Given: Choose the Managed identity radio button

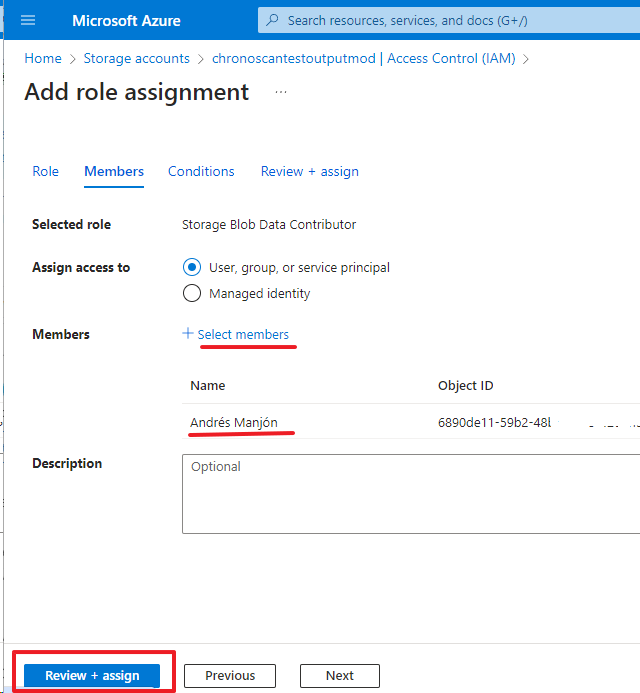Looking at the screenshot, I should coord(192,294).
